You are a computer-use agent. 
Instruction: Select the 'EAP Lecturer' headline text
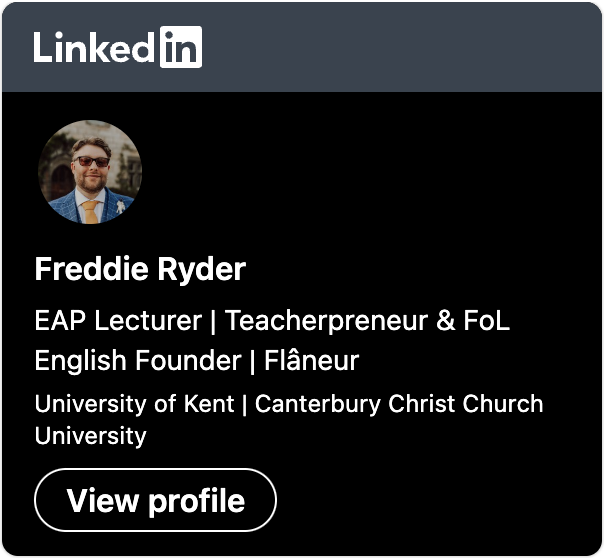point(118,320)
